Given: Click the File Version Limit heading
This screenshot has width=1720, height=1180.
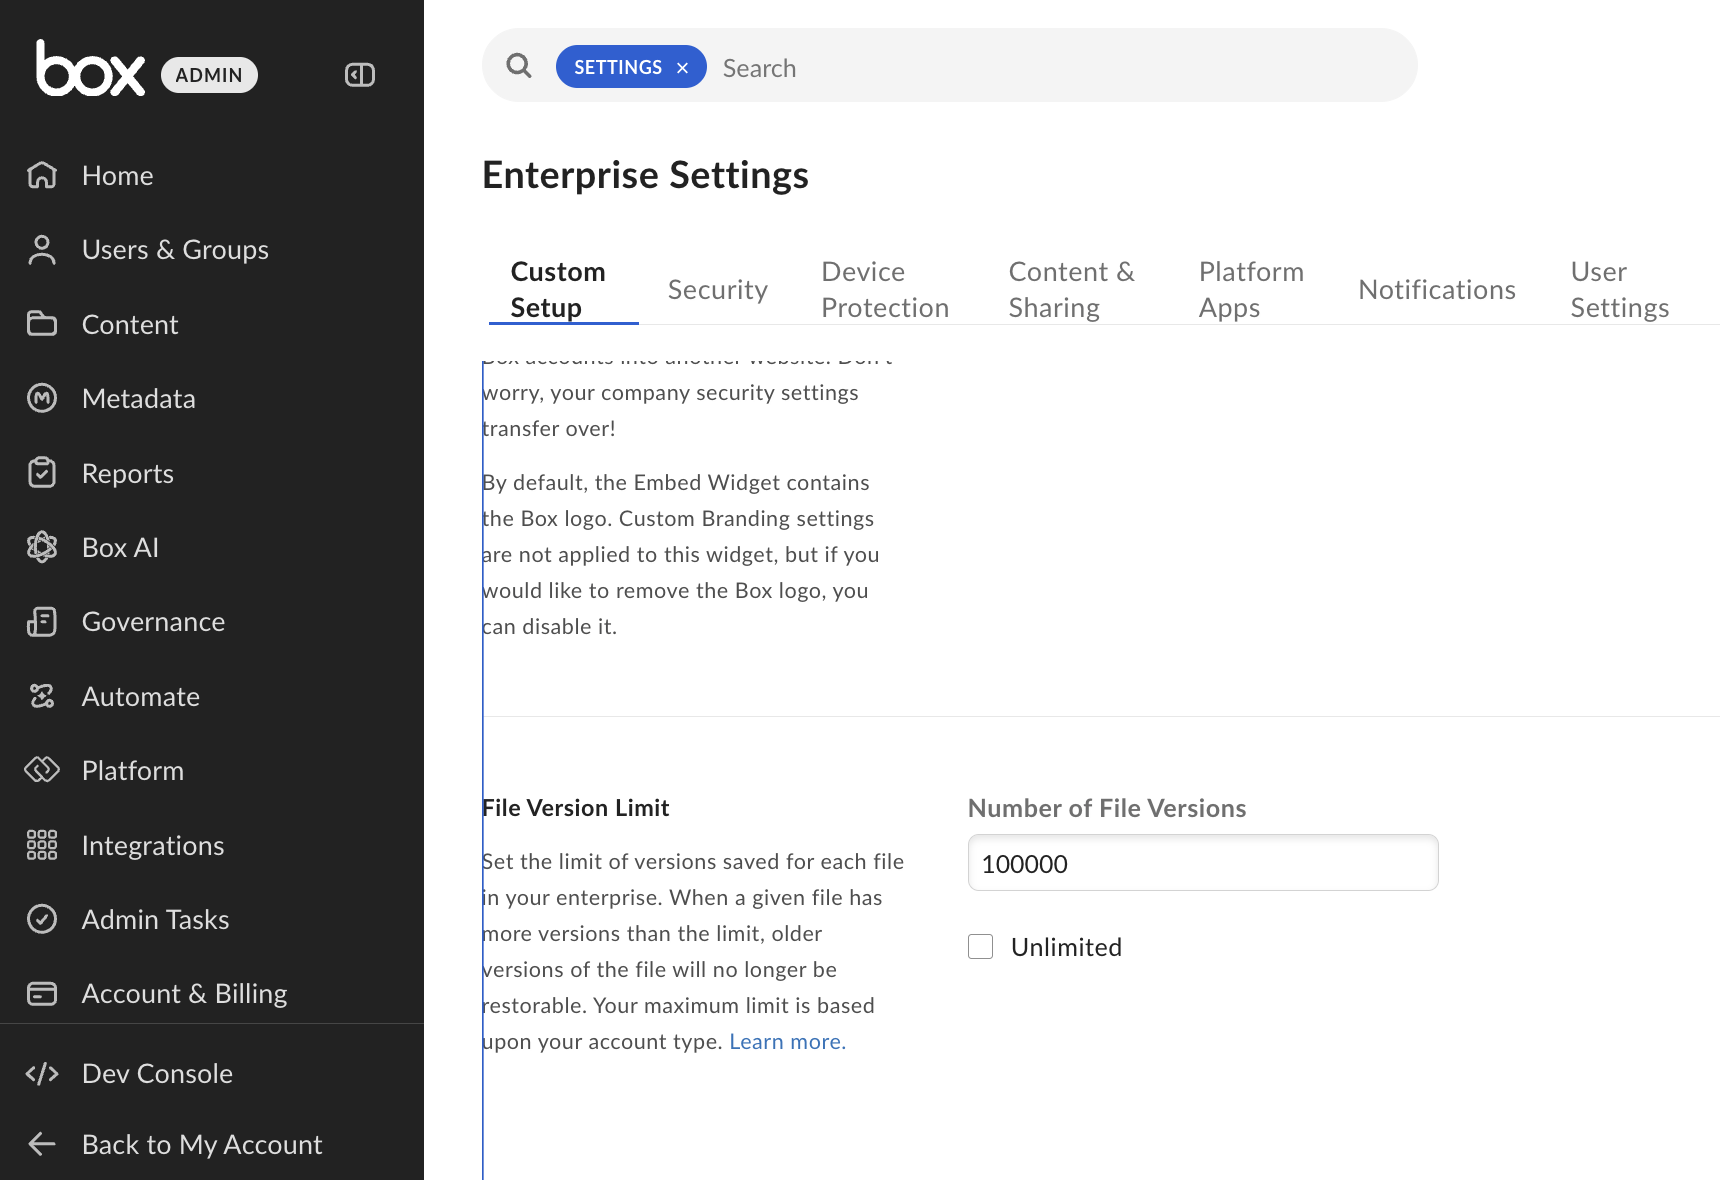Looking at the screenshot, I should (x=575, y=808).
